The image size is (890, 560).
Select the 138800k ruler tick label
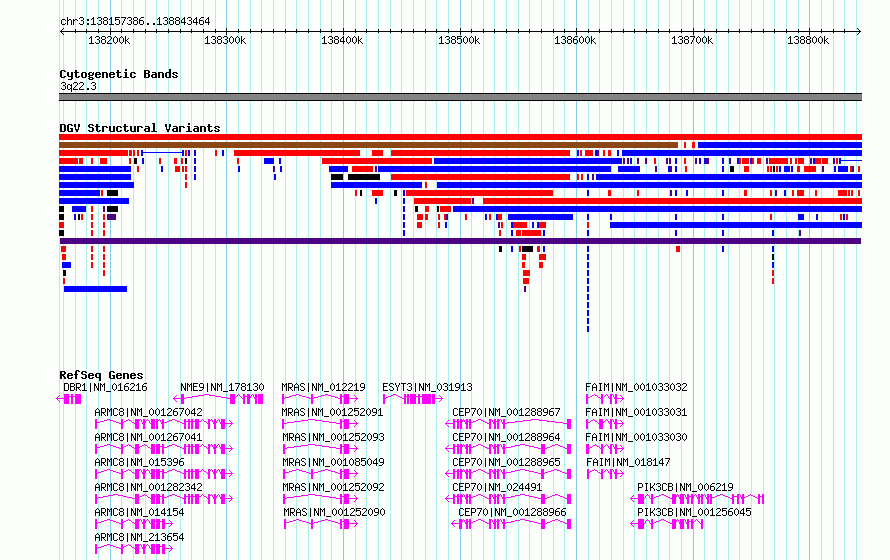click(808, 40)
